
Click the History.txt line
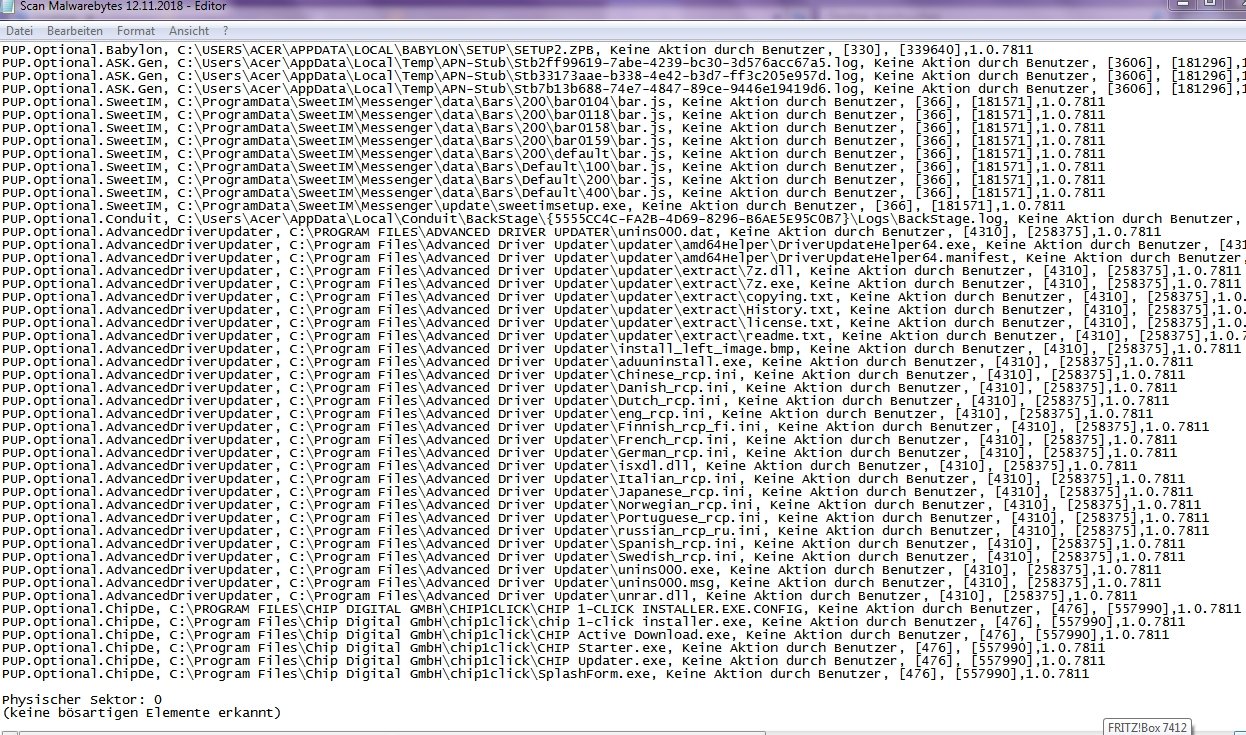(x=623, y=309)
